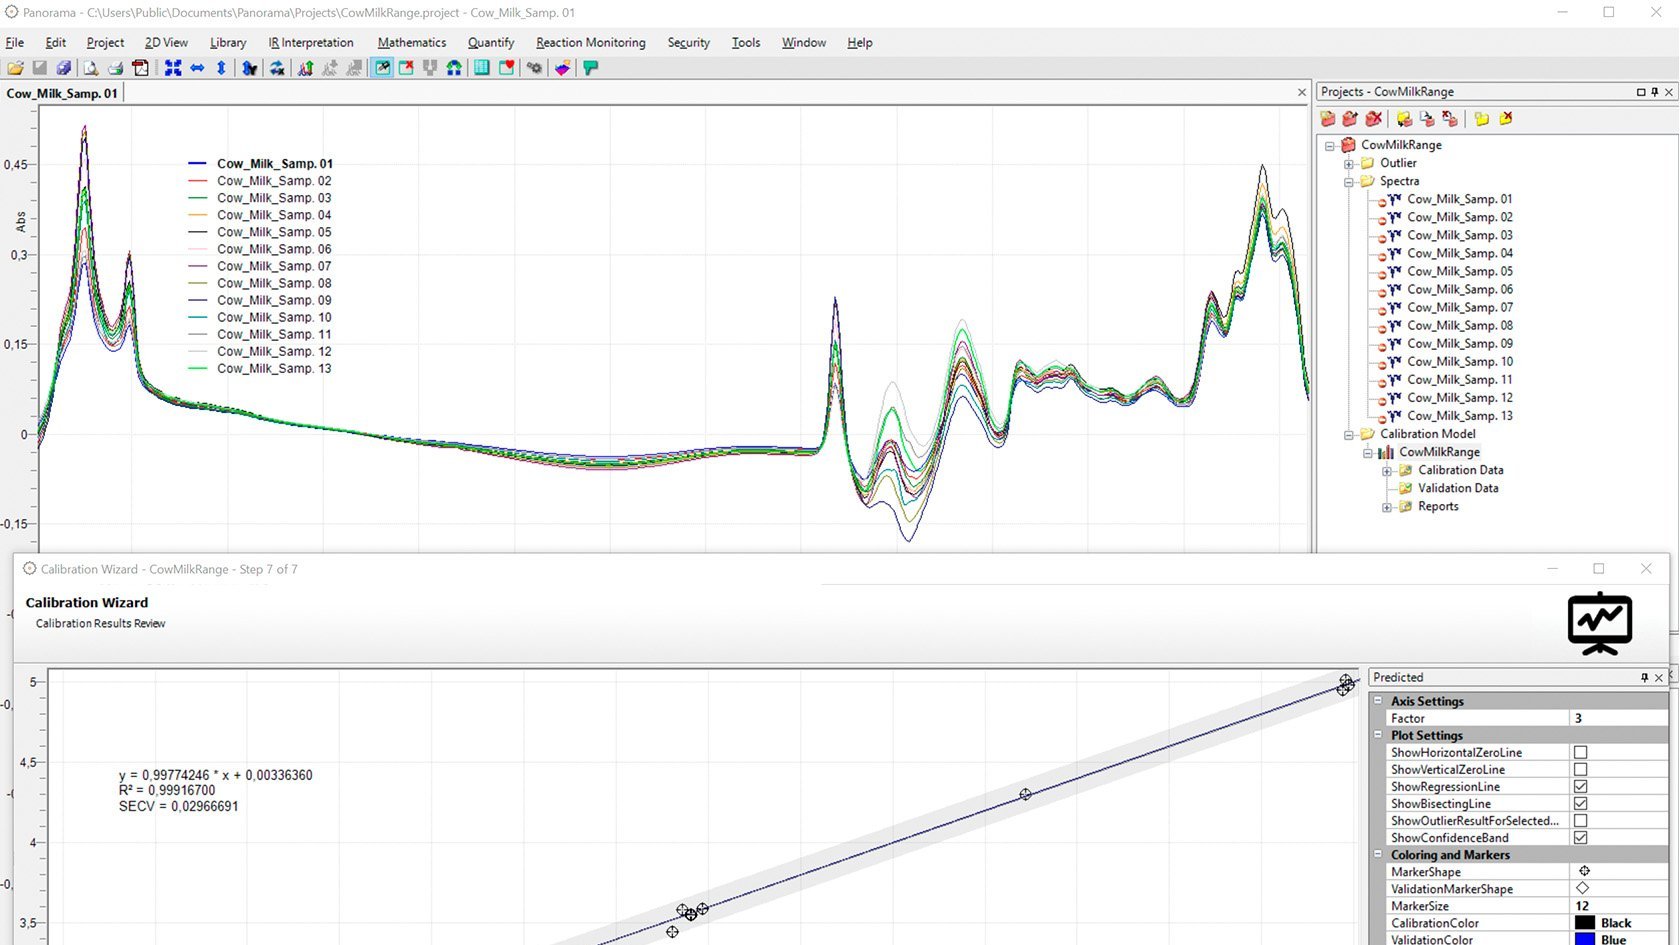1680x945 pixels.
Task: Collapse the Coloring and Markers property group
Action: click(1378, 855)
